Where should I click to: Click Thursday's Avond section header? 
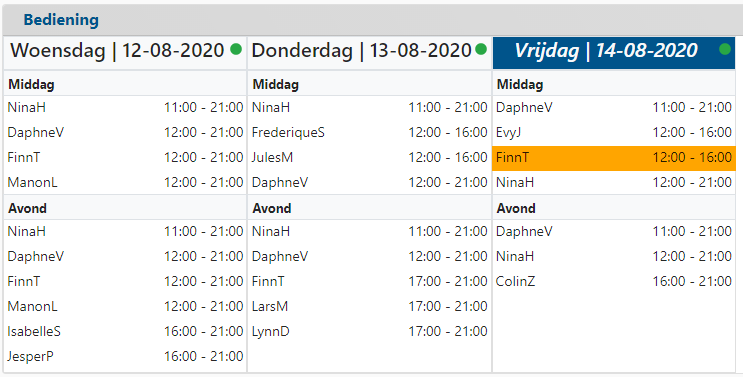370,208
